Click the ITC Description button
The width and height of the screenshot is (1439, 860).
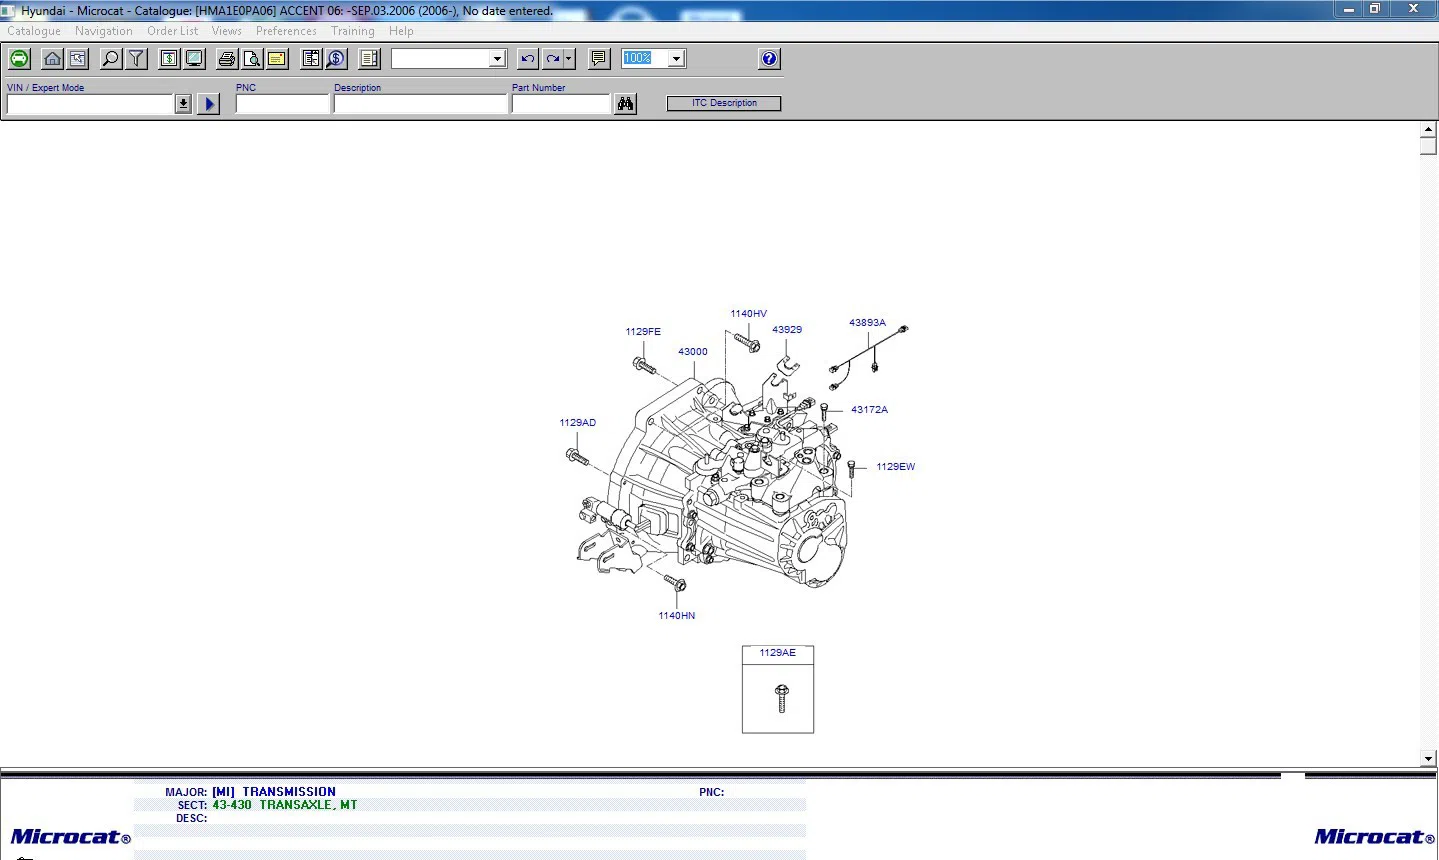point(724,103)
